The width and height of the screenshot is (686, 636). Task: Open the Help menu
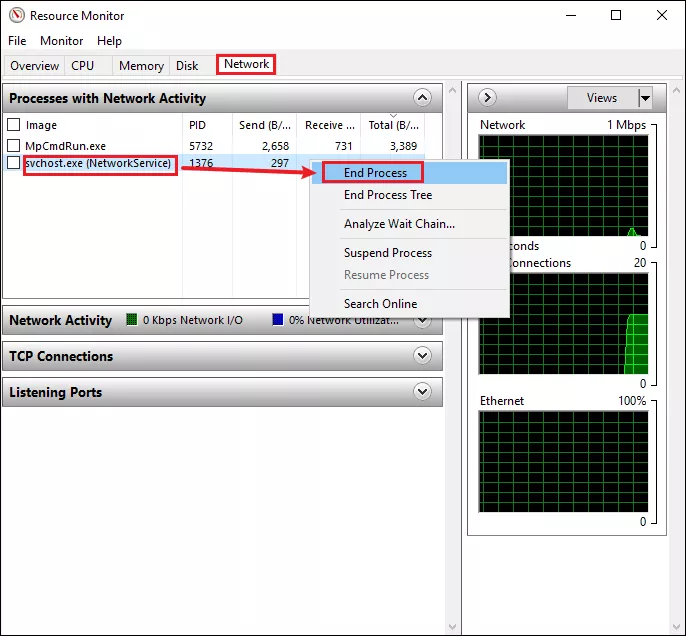tap(109, 41)
